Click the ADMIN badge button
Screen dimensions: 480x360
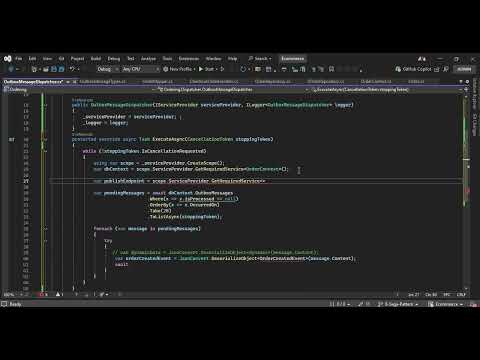click(464, 69)
